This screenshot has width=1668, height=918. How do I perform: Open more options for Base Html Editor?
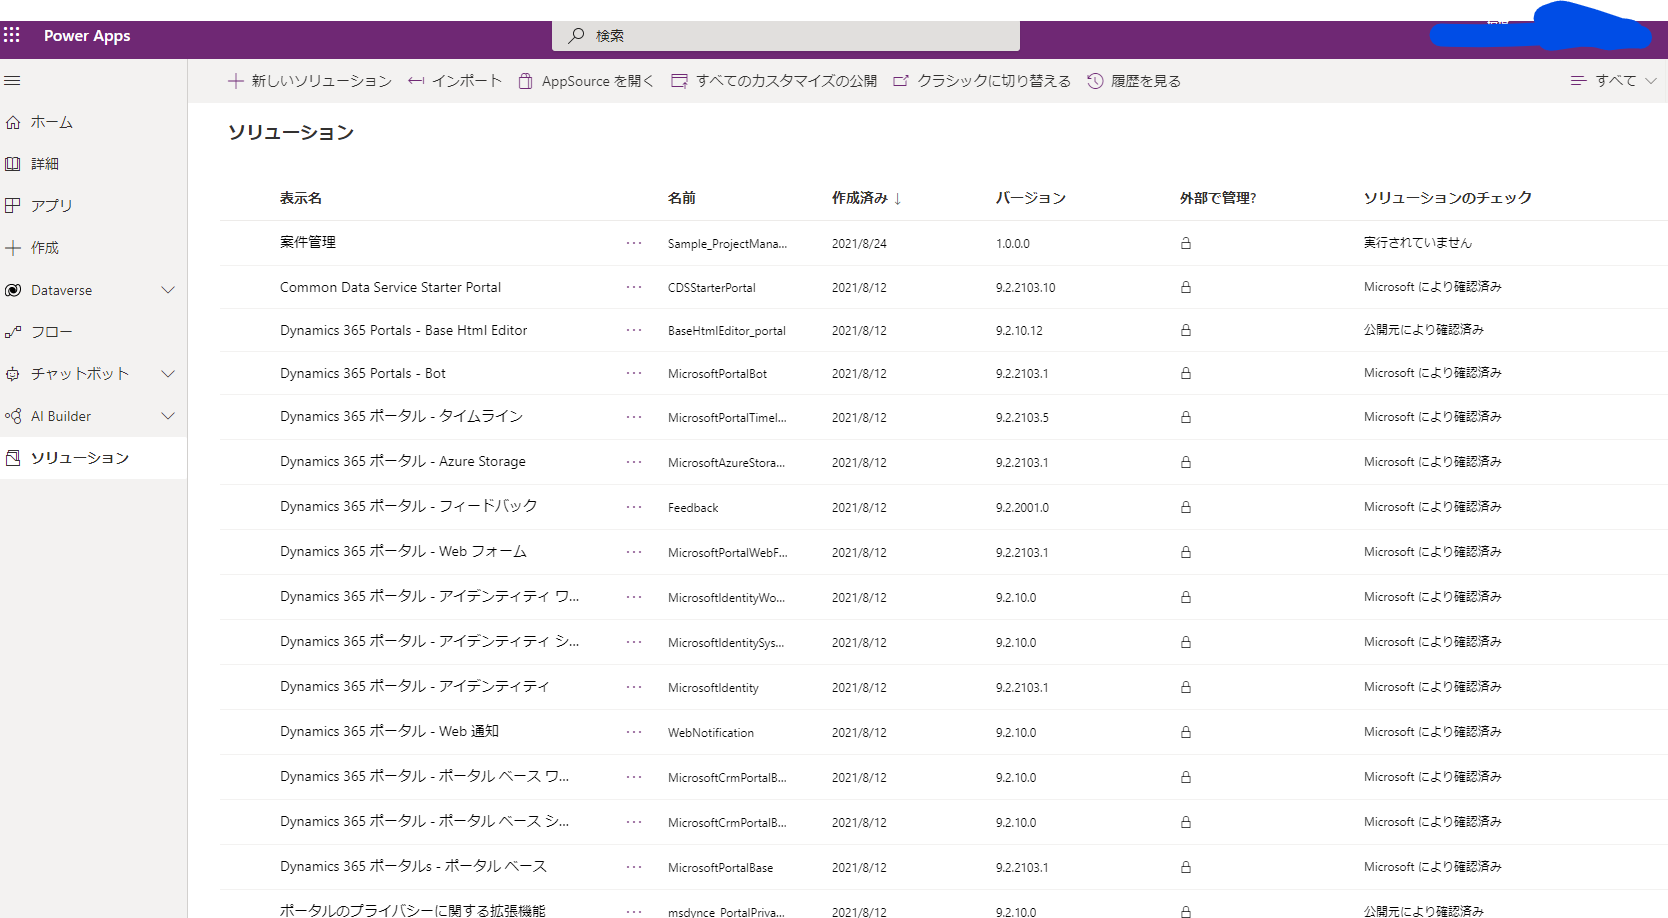pyautogui.click(x=634, y=330)
